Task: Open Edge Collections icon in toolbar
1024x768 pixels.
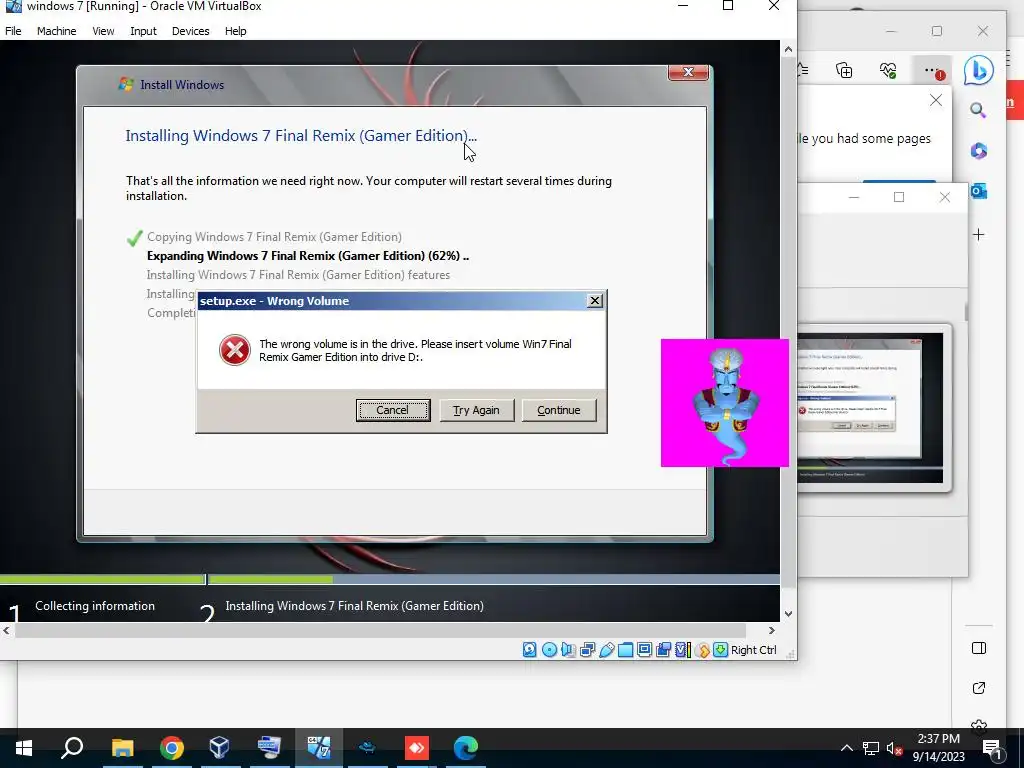Action: point(844,71)
